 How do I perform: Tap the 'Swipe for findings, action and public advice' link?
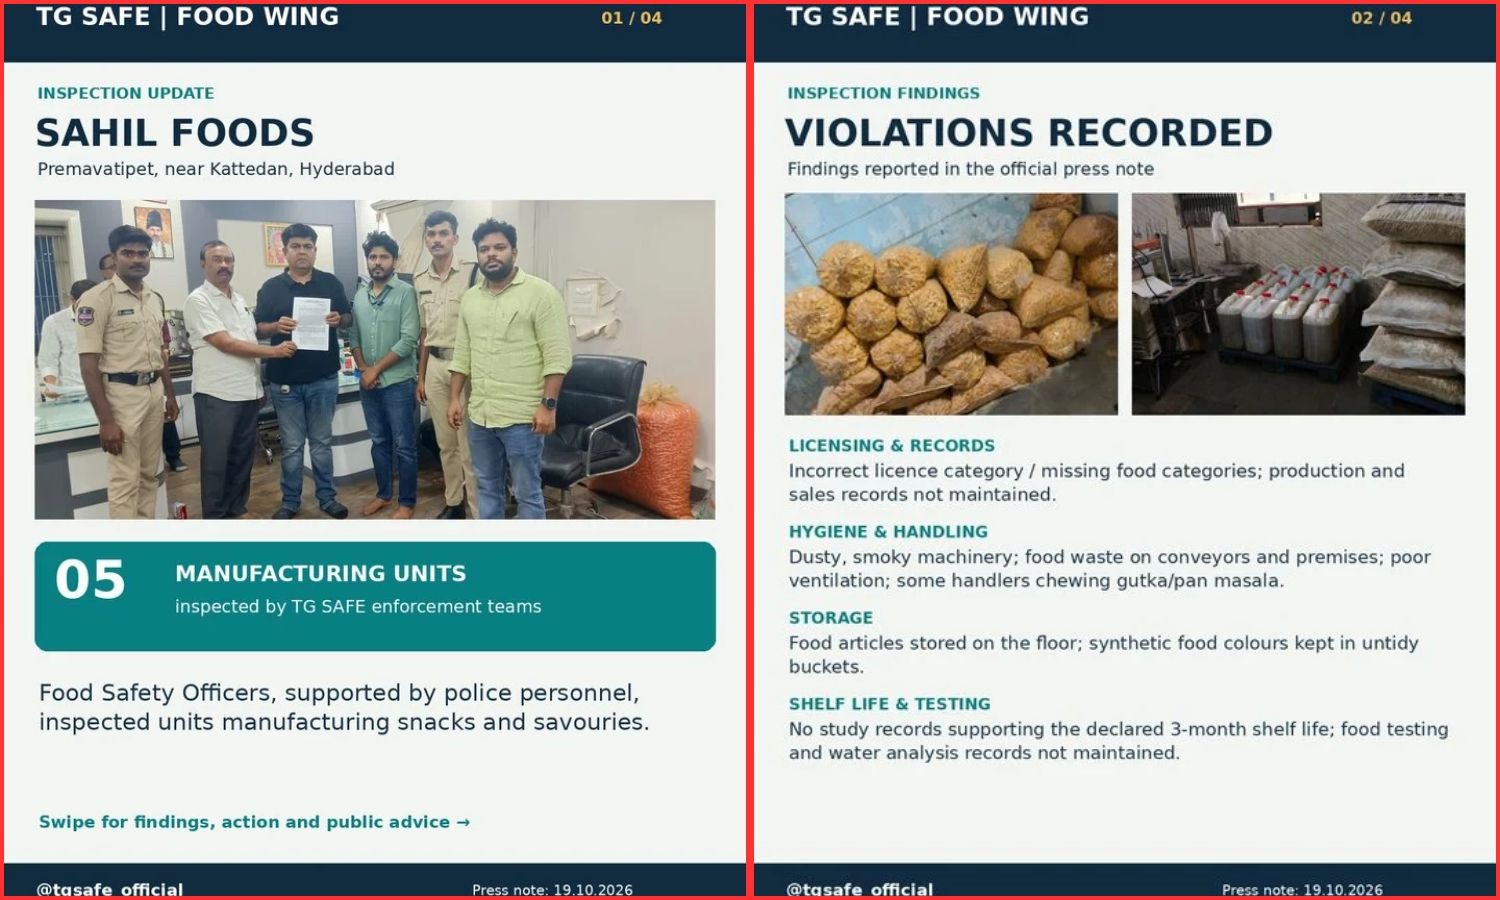[254, 822]
